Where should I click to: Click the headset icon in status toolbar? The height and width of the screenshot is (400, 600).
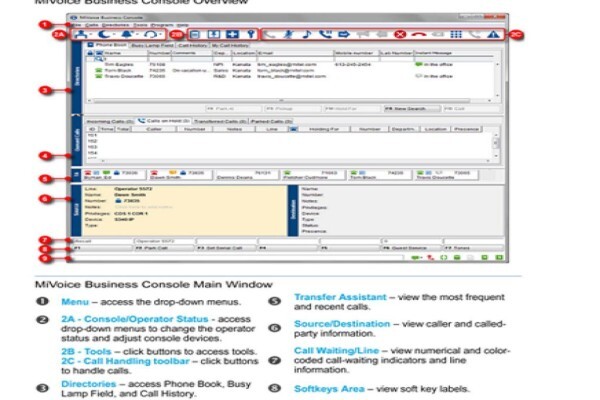150,34
